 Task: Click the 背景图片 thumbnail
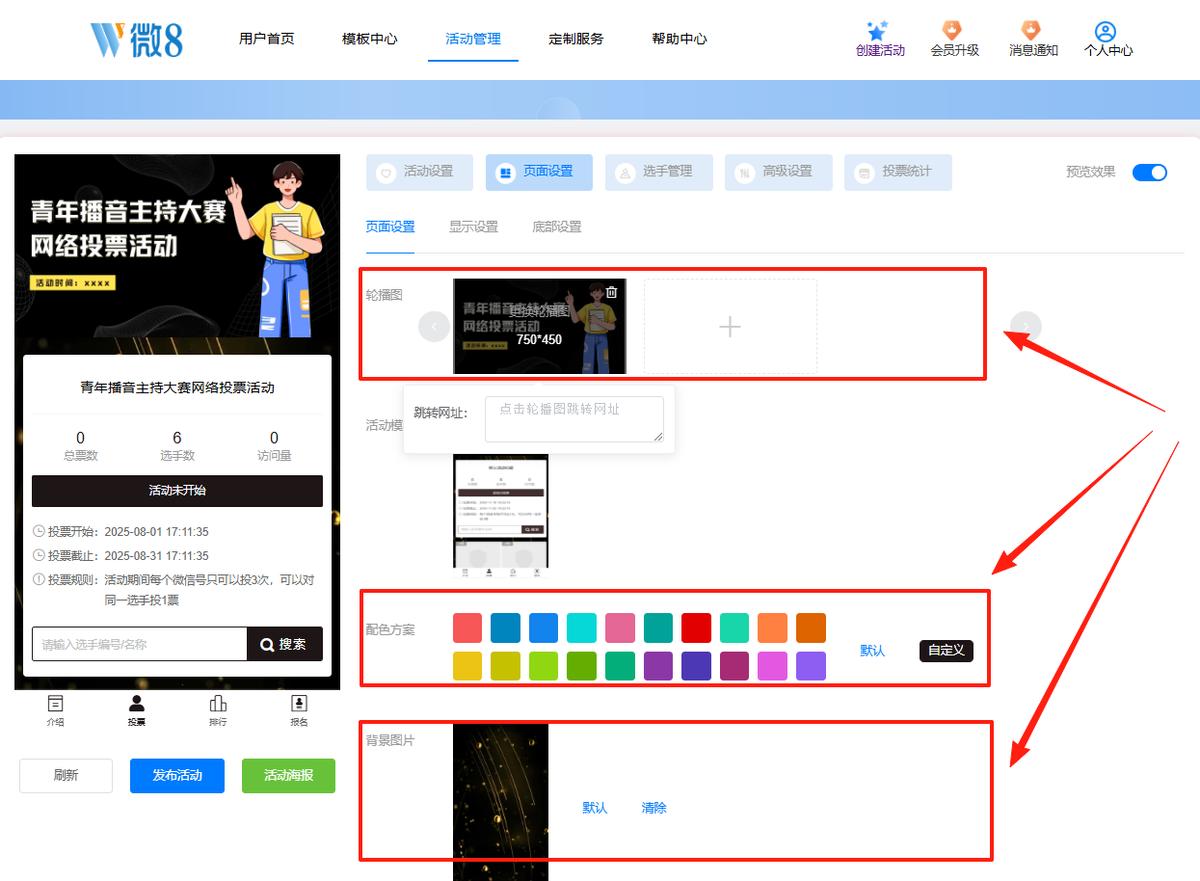click(501, 802)
